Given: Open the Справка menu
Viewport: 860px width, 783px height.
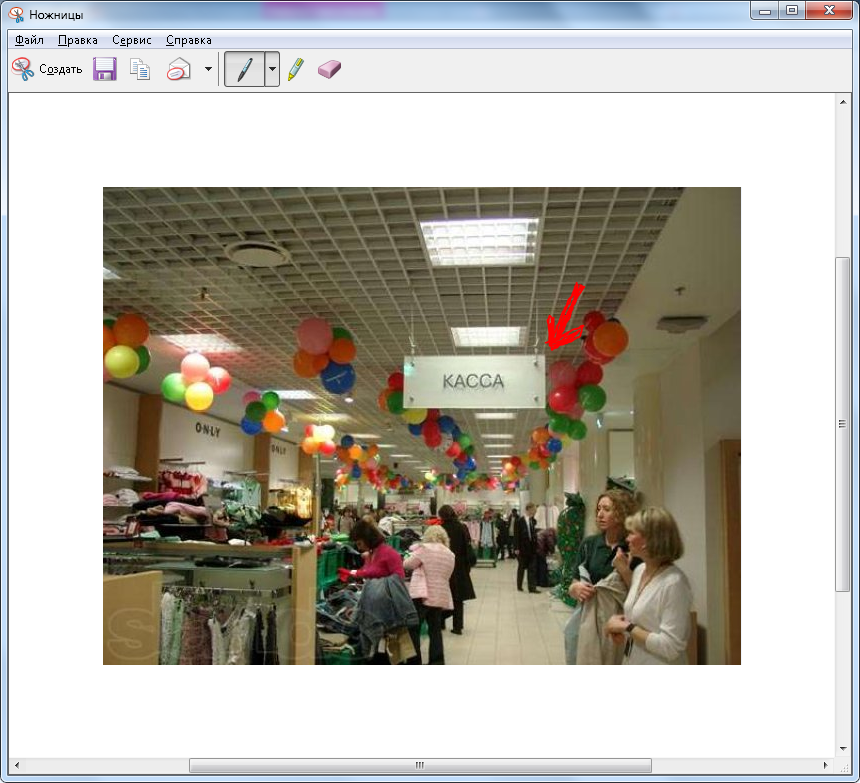Looking at the screenshot, I should (x=188, y=40).
